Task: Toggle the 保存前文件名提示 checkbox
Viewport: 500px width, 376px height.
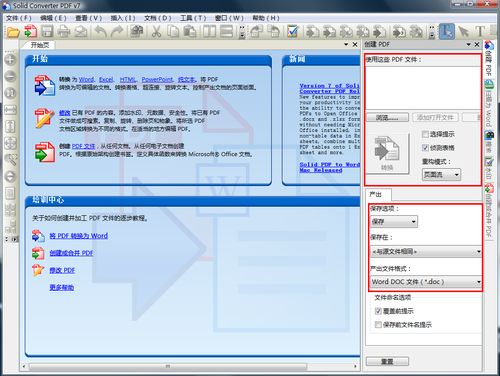Action: [x=378, y=324]
